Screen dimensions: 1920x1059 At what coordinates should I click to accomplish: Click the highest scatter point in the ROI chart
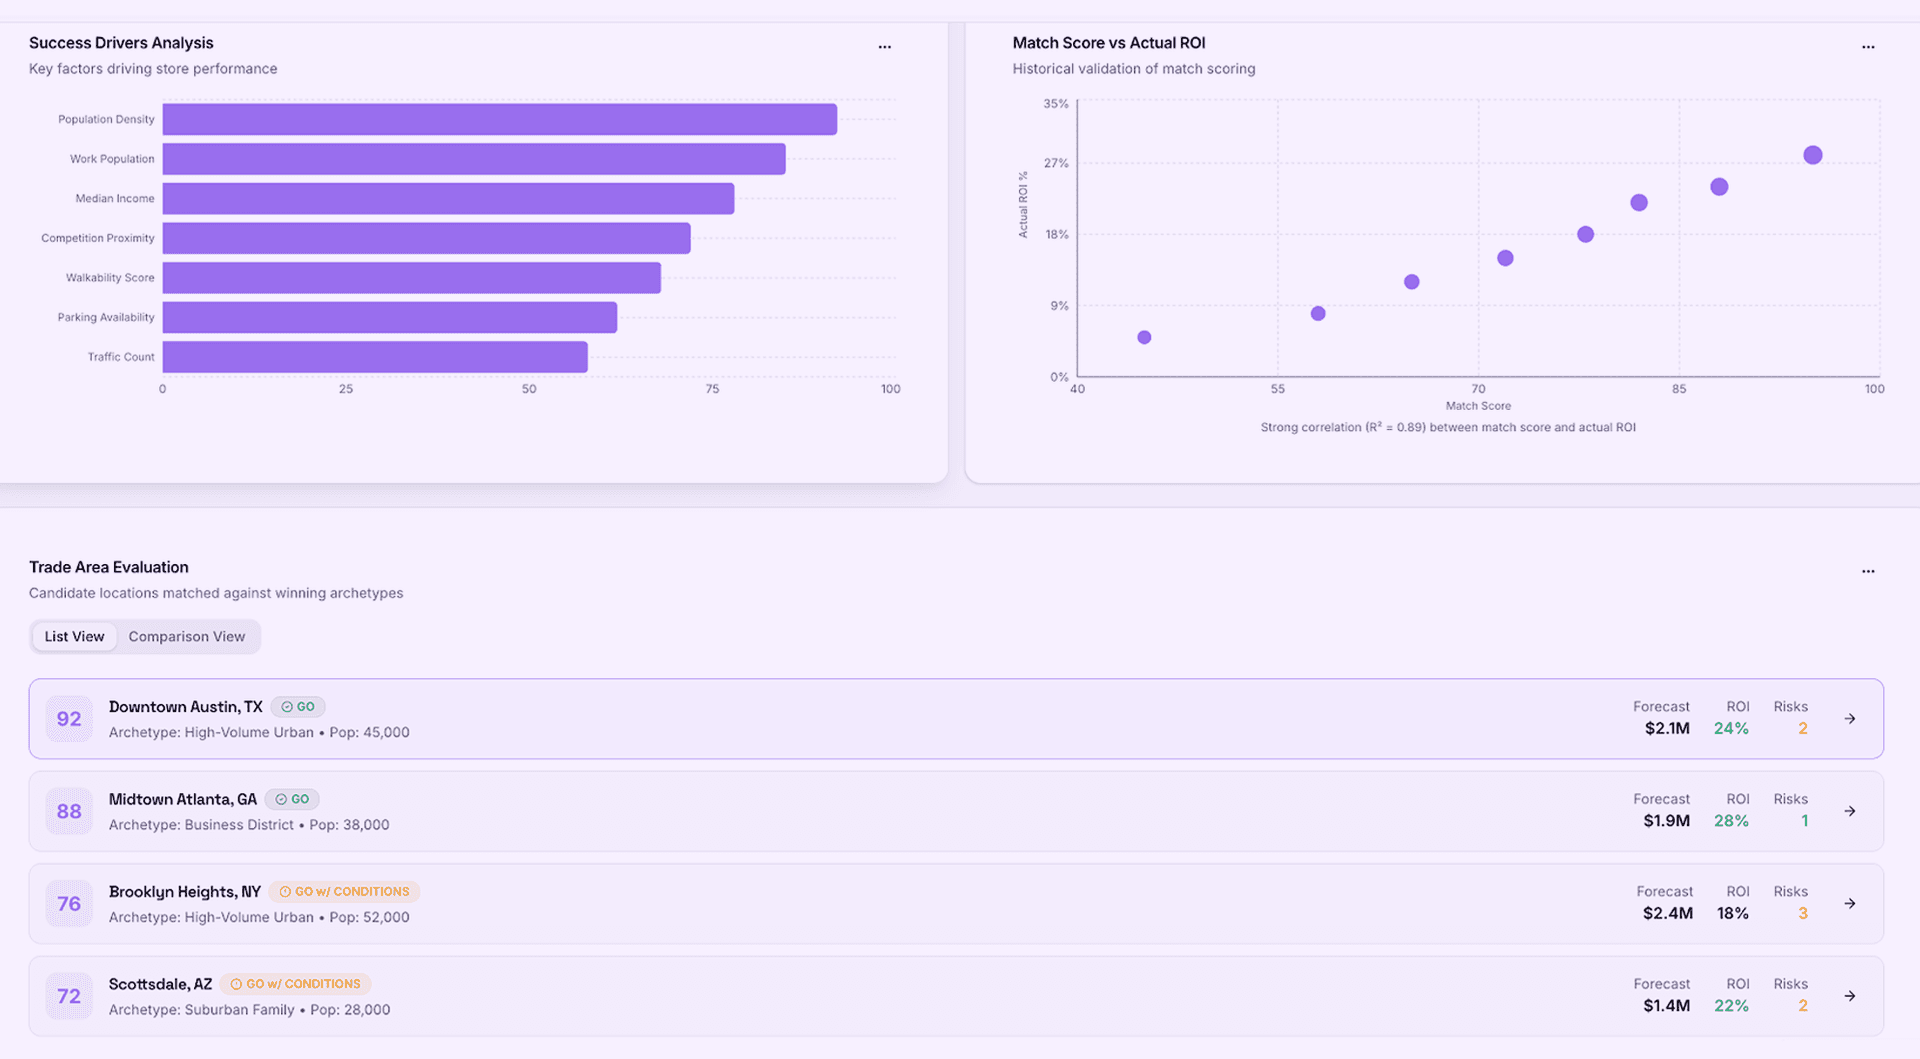tap(1814, 155)
